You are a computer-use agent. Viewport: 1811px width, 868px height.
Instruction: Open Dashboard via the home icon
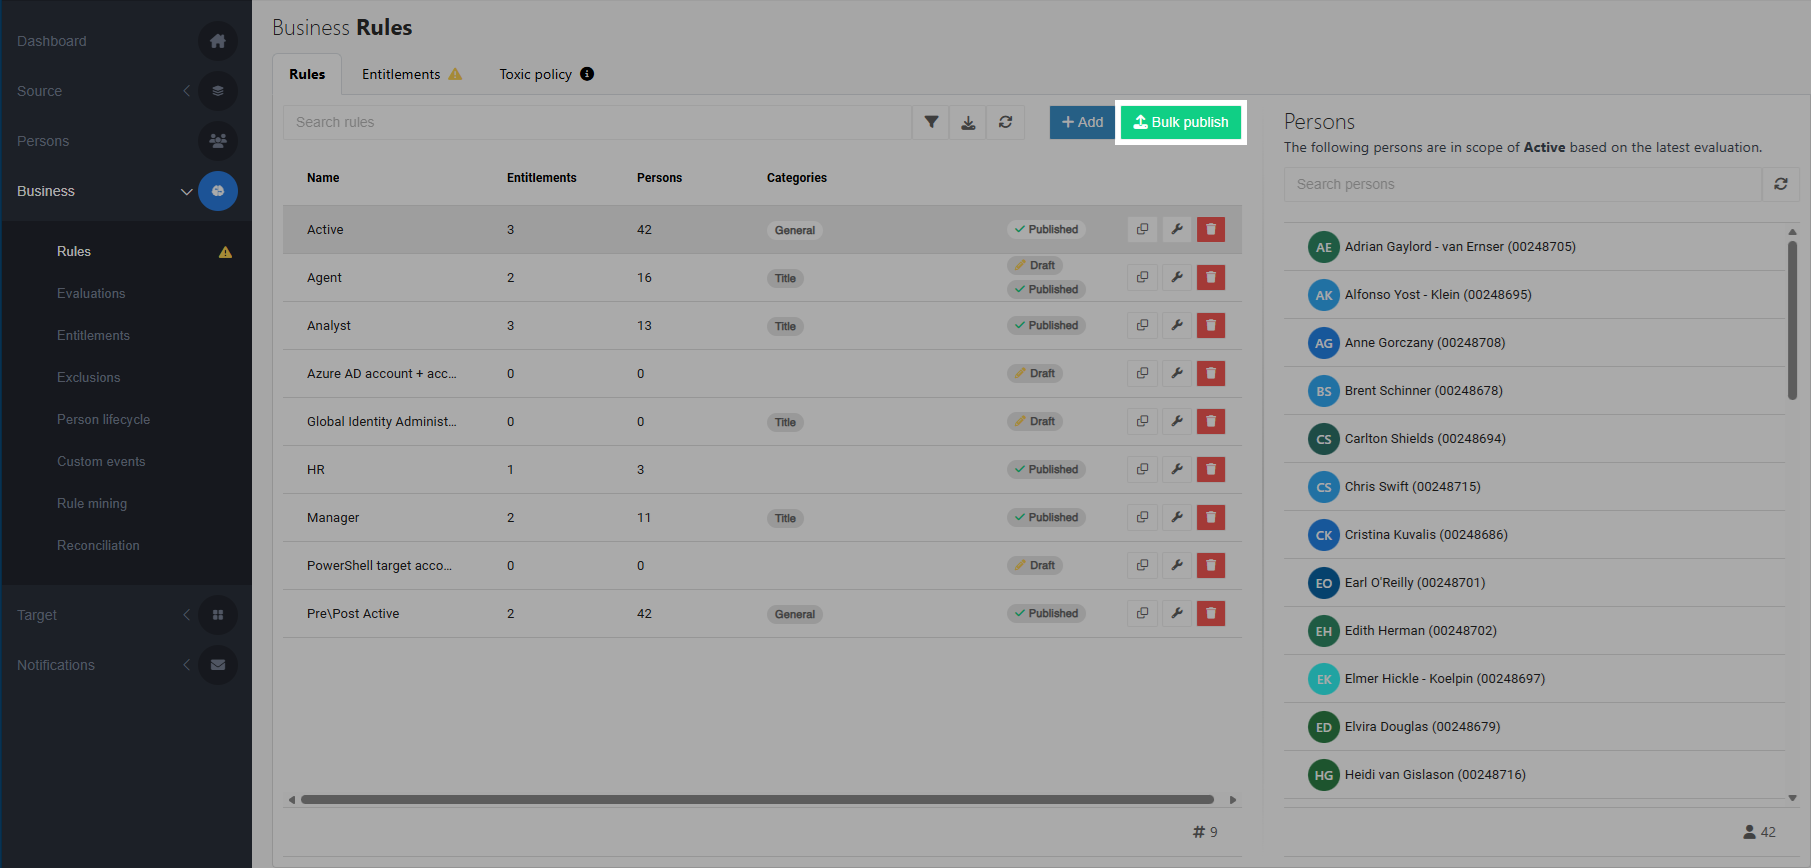pyautogui.click(x=218, y=41)
